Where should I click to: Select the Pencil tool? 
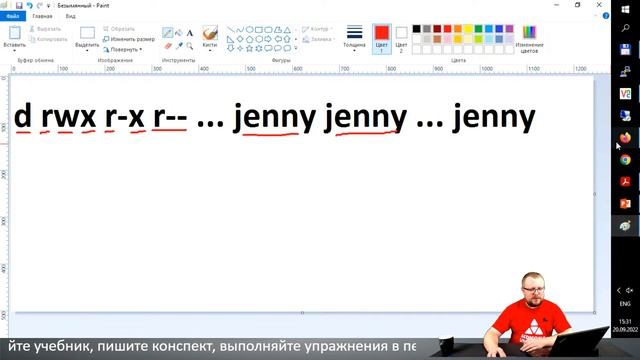pyautogui.click(x=167, y=33)
